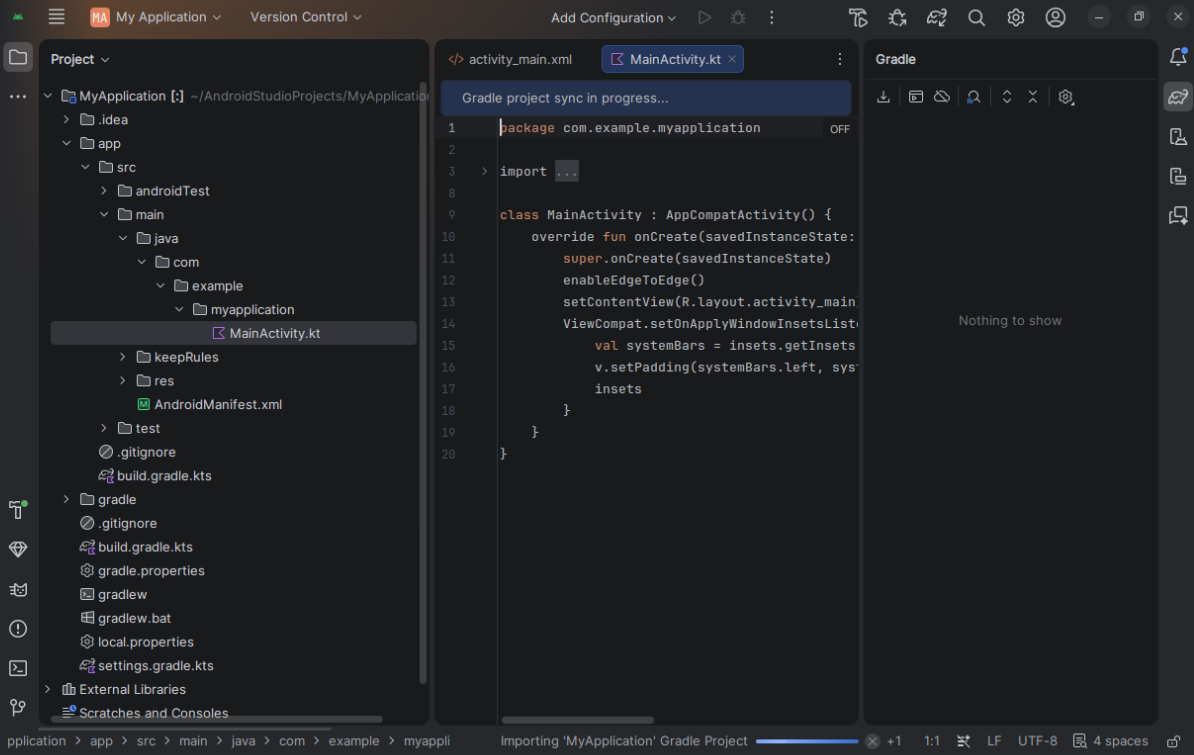Toggle Gradle offline mode
This screenshot has height=755, width=1194.
(x=942, y=97)
